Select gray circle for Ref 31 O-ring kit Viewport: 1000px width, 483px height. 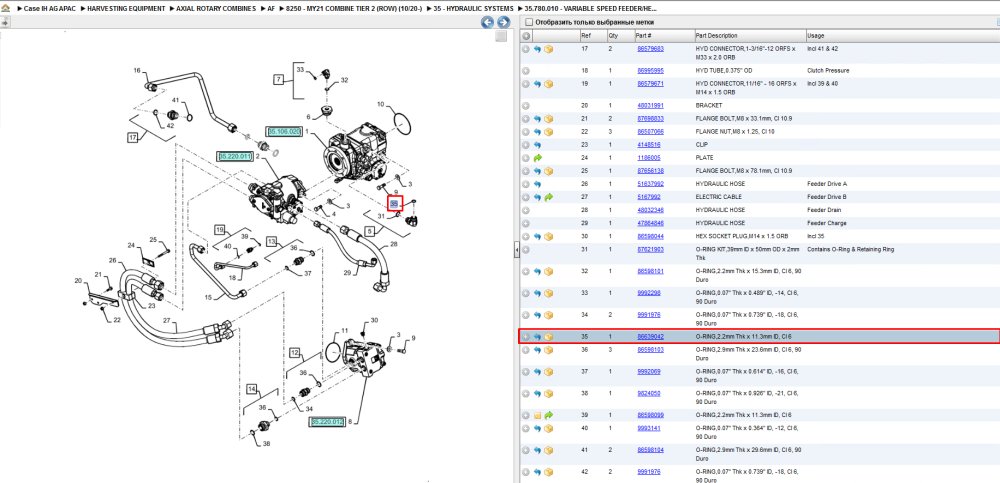pos(526,249)
